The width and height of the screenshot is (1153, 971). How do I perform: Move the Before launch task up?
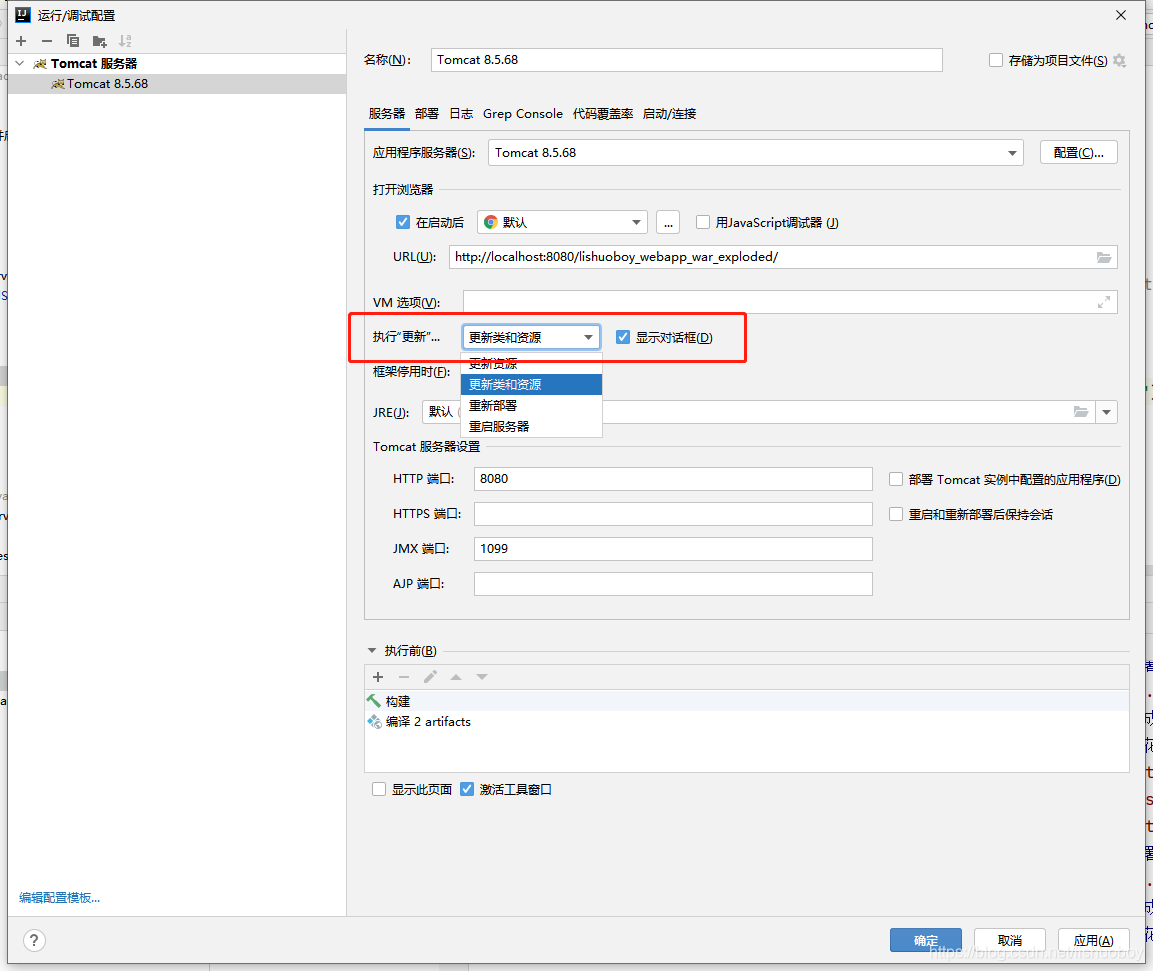pos(456,677)
